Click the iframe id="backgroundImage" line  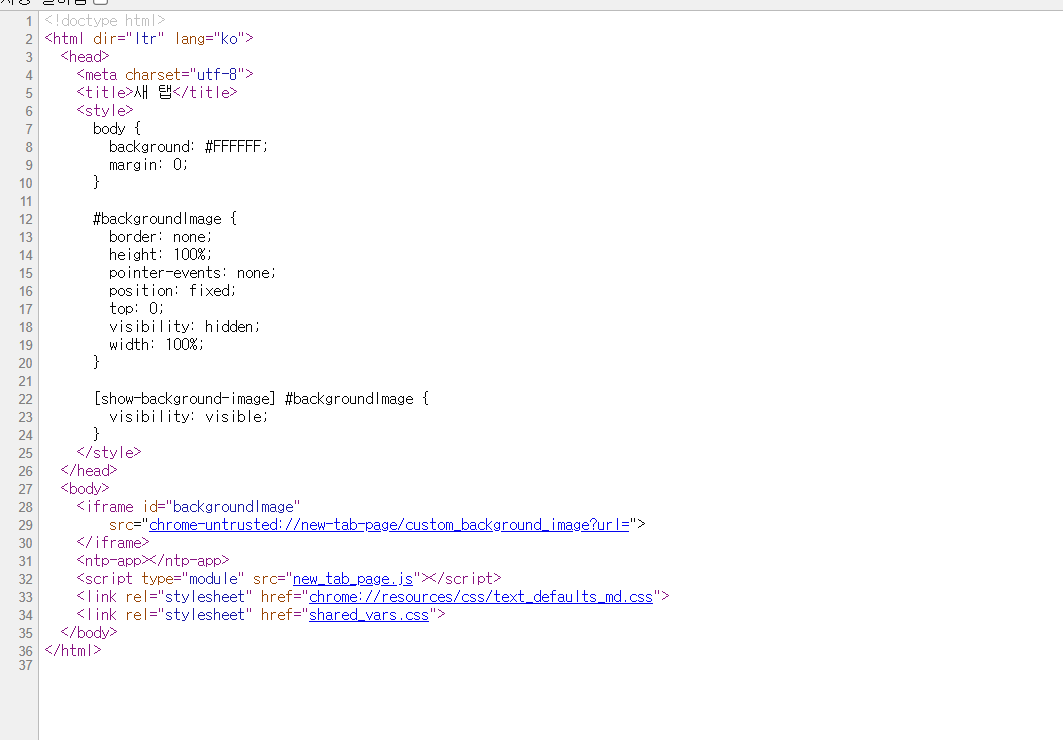[x=188, y=507]
